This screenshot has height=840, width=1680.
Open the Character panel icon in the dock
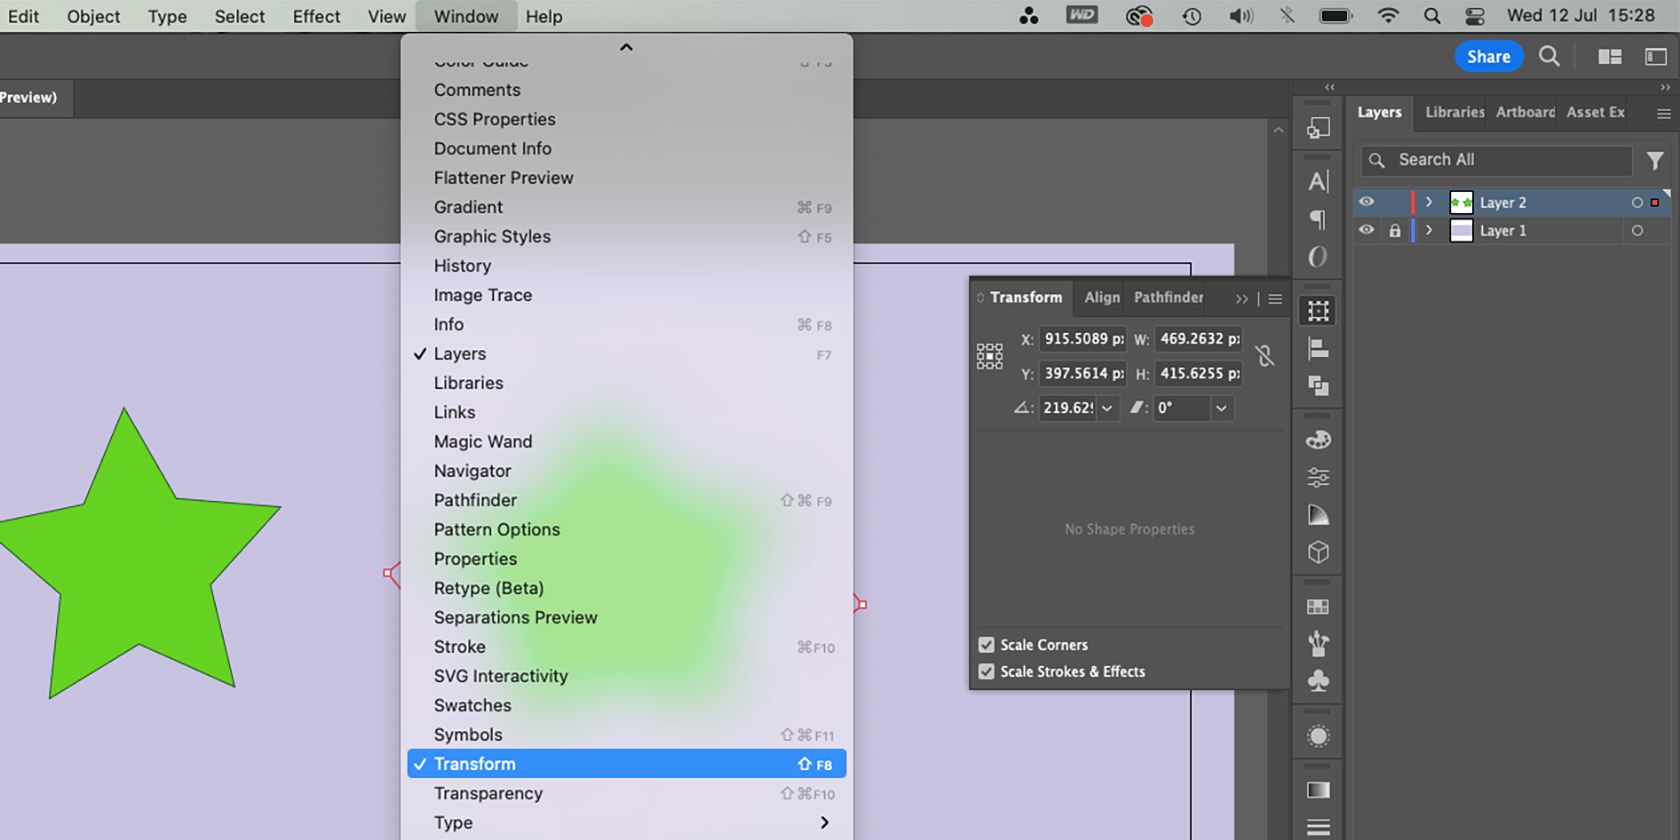[x=1318, y=182]
